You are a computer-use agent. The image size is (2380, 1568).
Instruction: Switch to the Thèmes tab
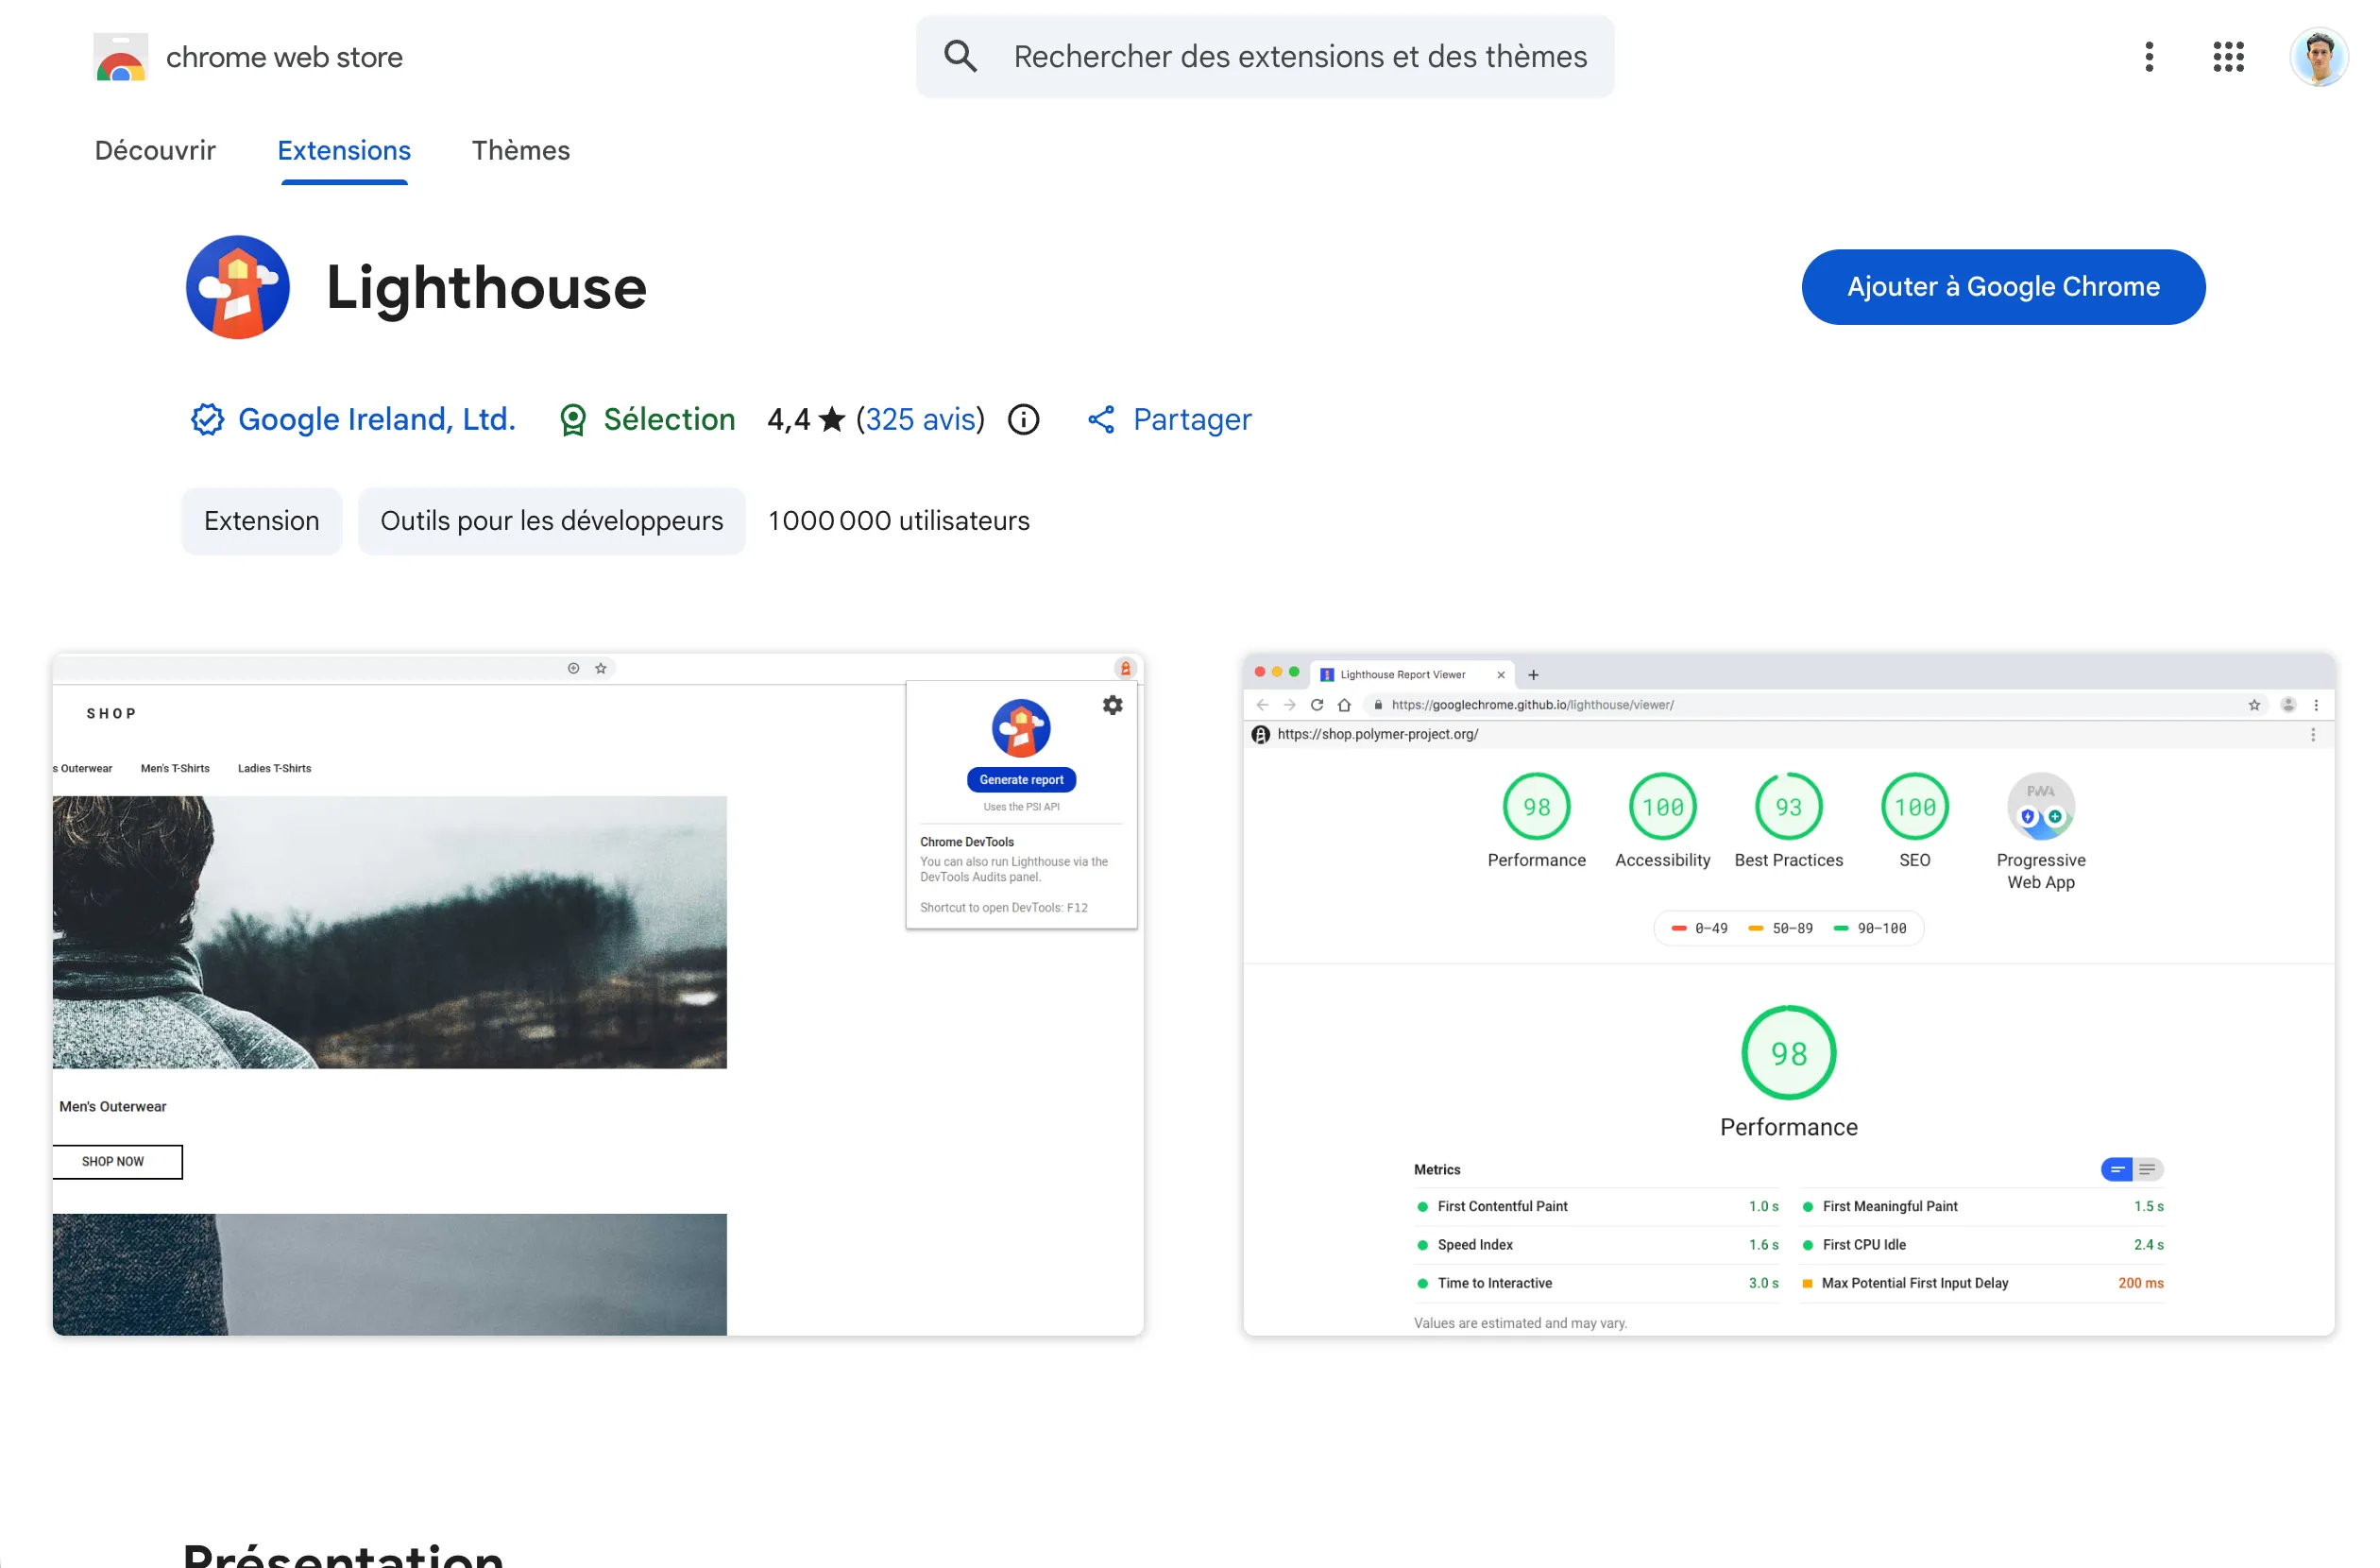pos(520,151)
